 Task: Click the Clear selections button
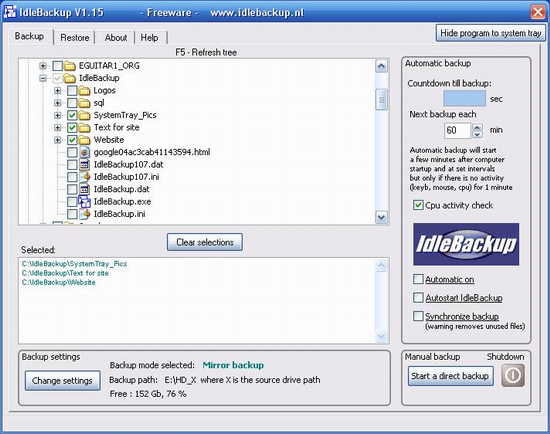click(205, 242)
